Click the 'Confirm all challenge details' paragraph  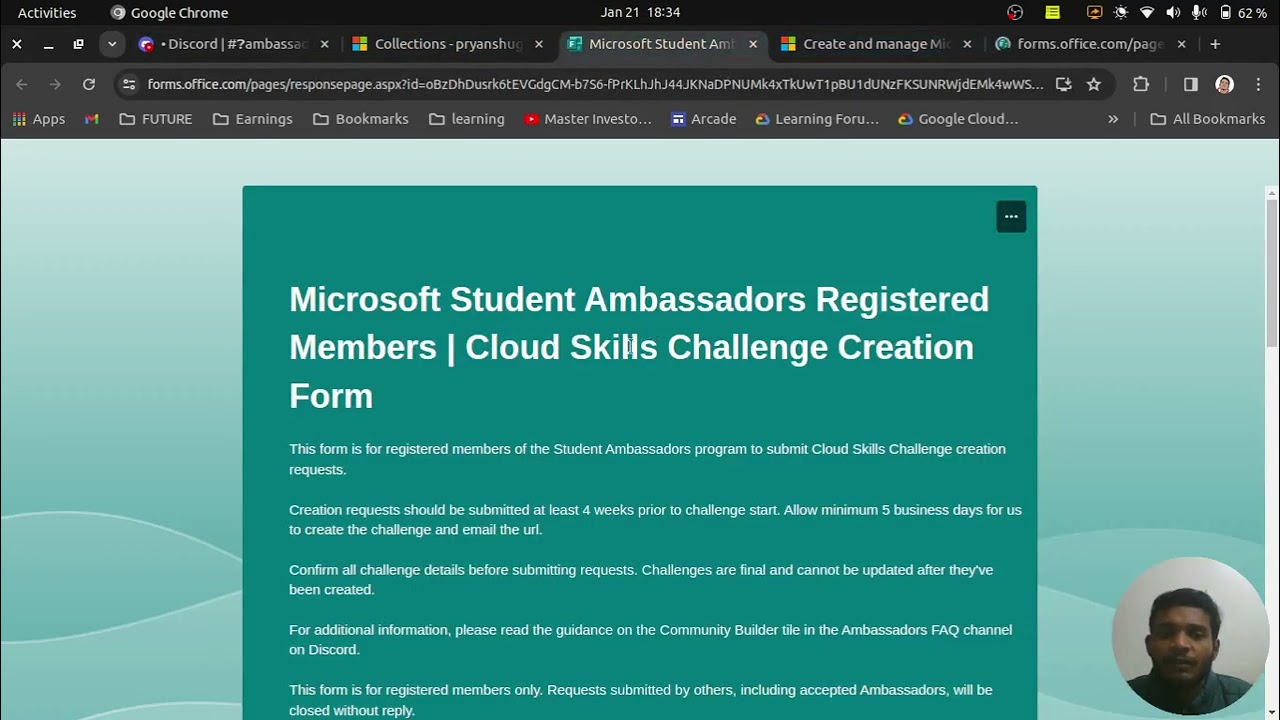tap(641, 580)
